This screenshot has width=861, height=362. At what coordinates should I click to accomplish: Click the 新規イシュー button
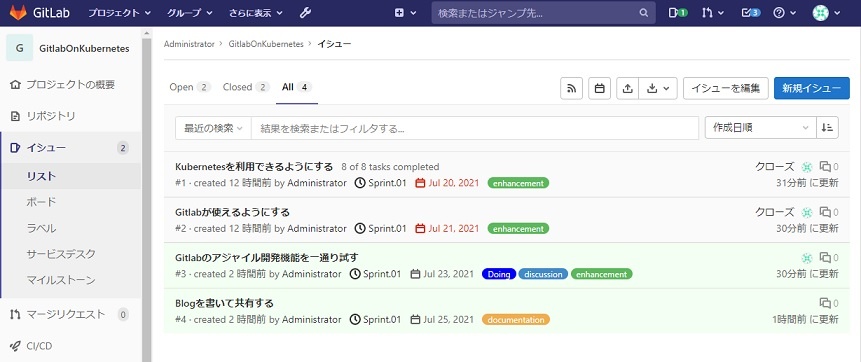[812, 88]
